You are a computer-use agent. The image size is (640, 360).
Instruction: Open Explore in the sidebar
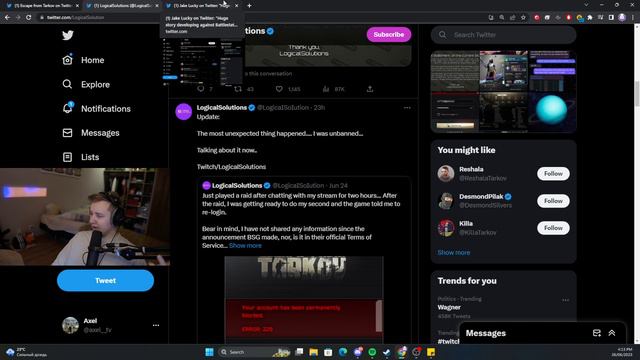point(86,84)
